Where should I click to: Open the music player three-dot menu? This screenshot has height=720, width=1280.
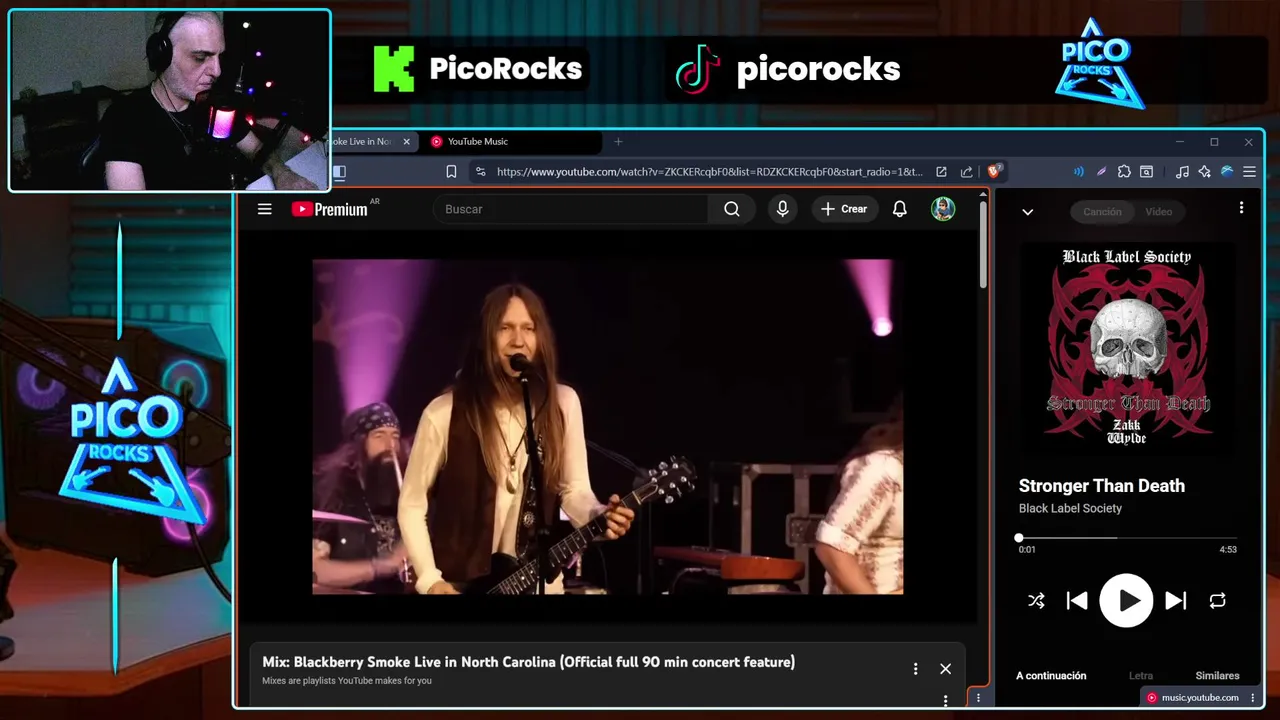[1241, 208]
